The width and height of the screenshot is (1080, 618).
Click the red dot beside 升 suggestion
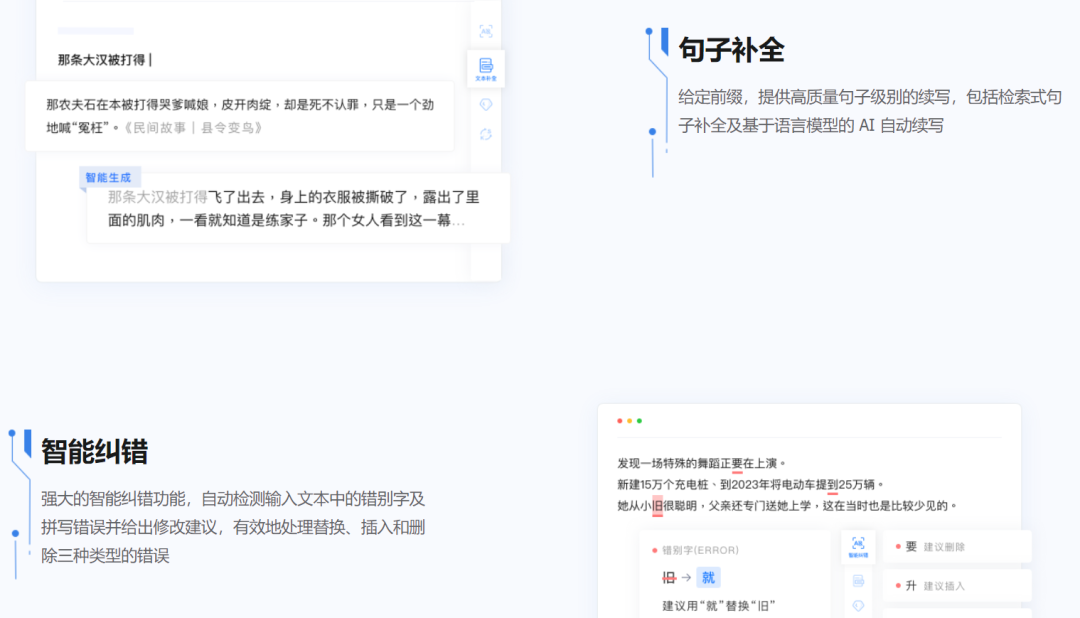coord(898,587)
